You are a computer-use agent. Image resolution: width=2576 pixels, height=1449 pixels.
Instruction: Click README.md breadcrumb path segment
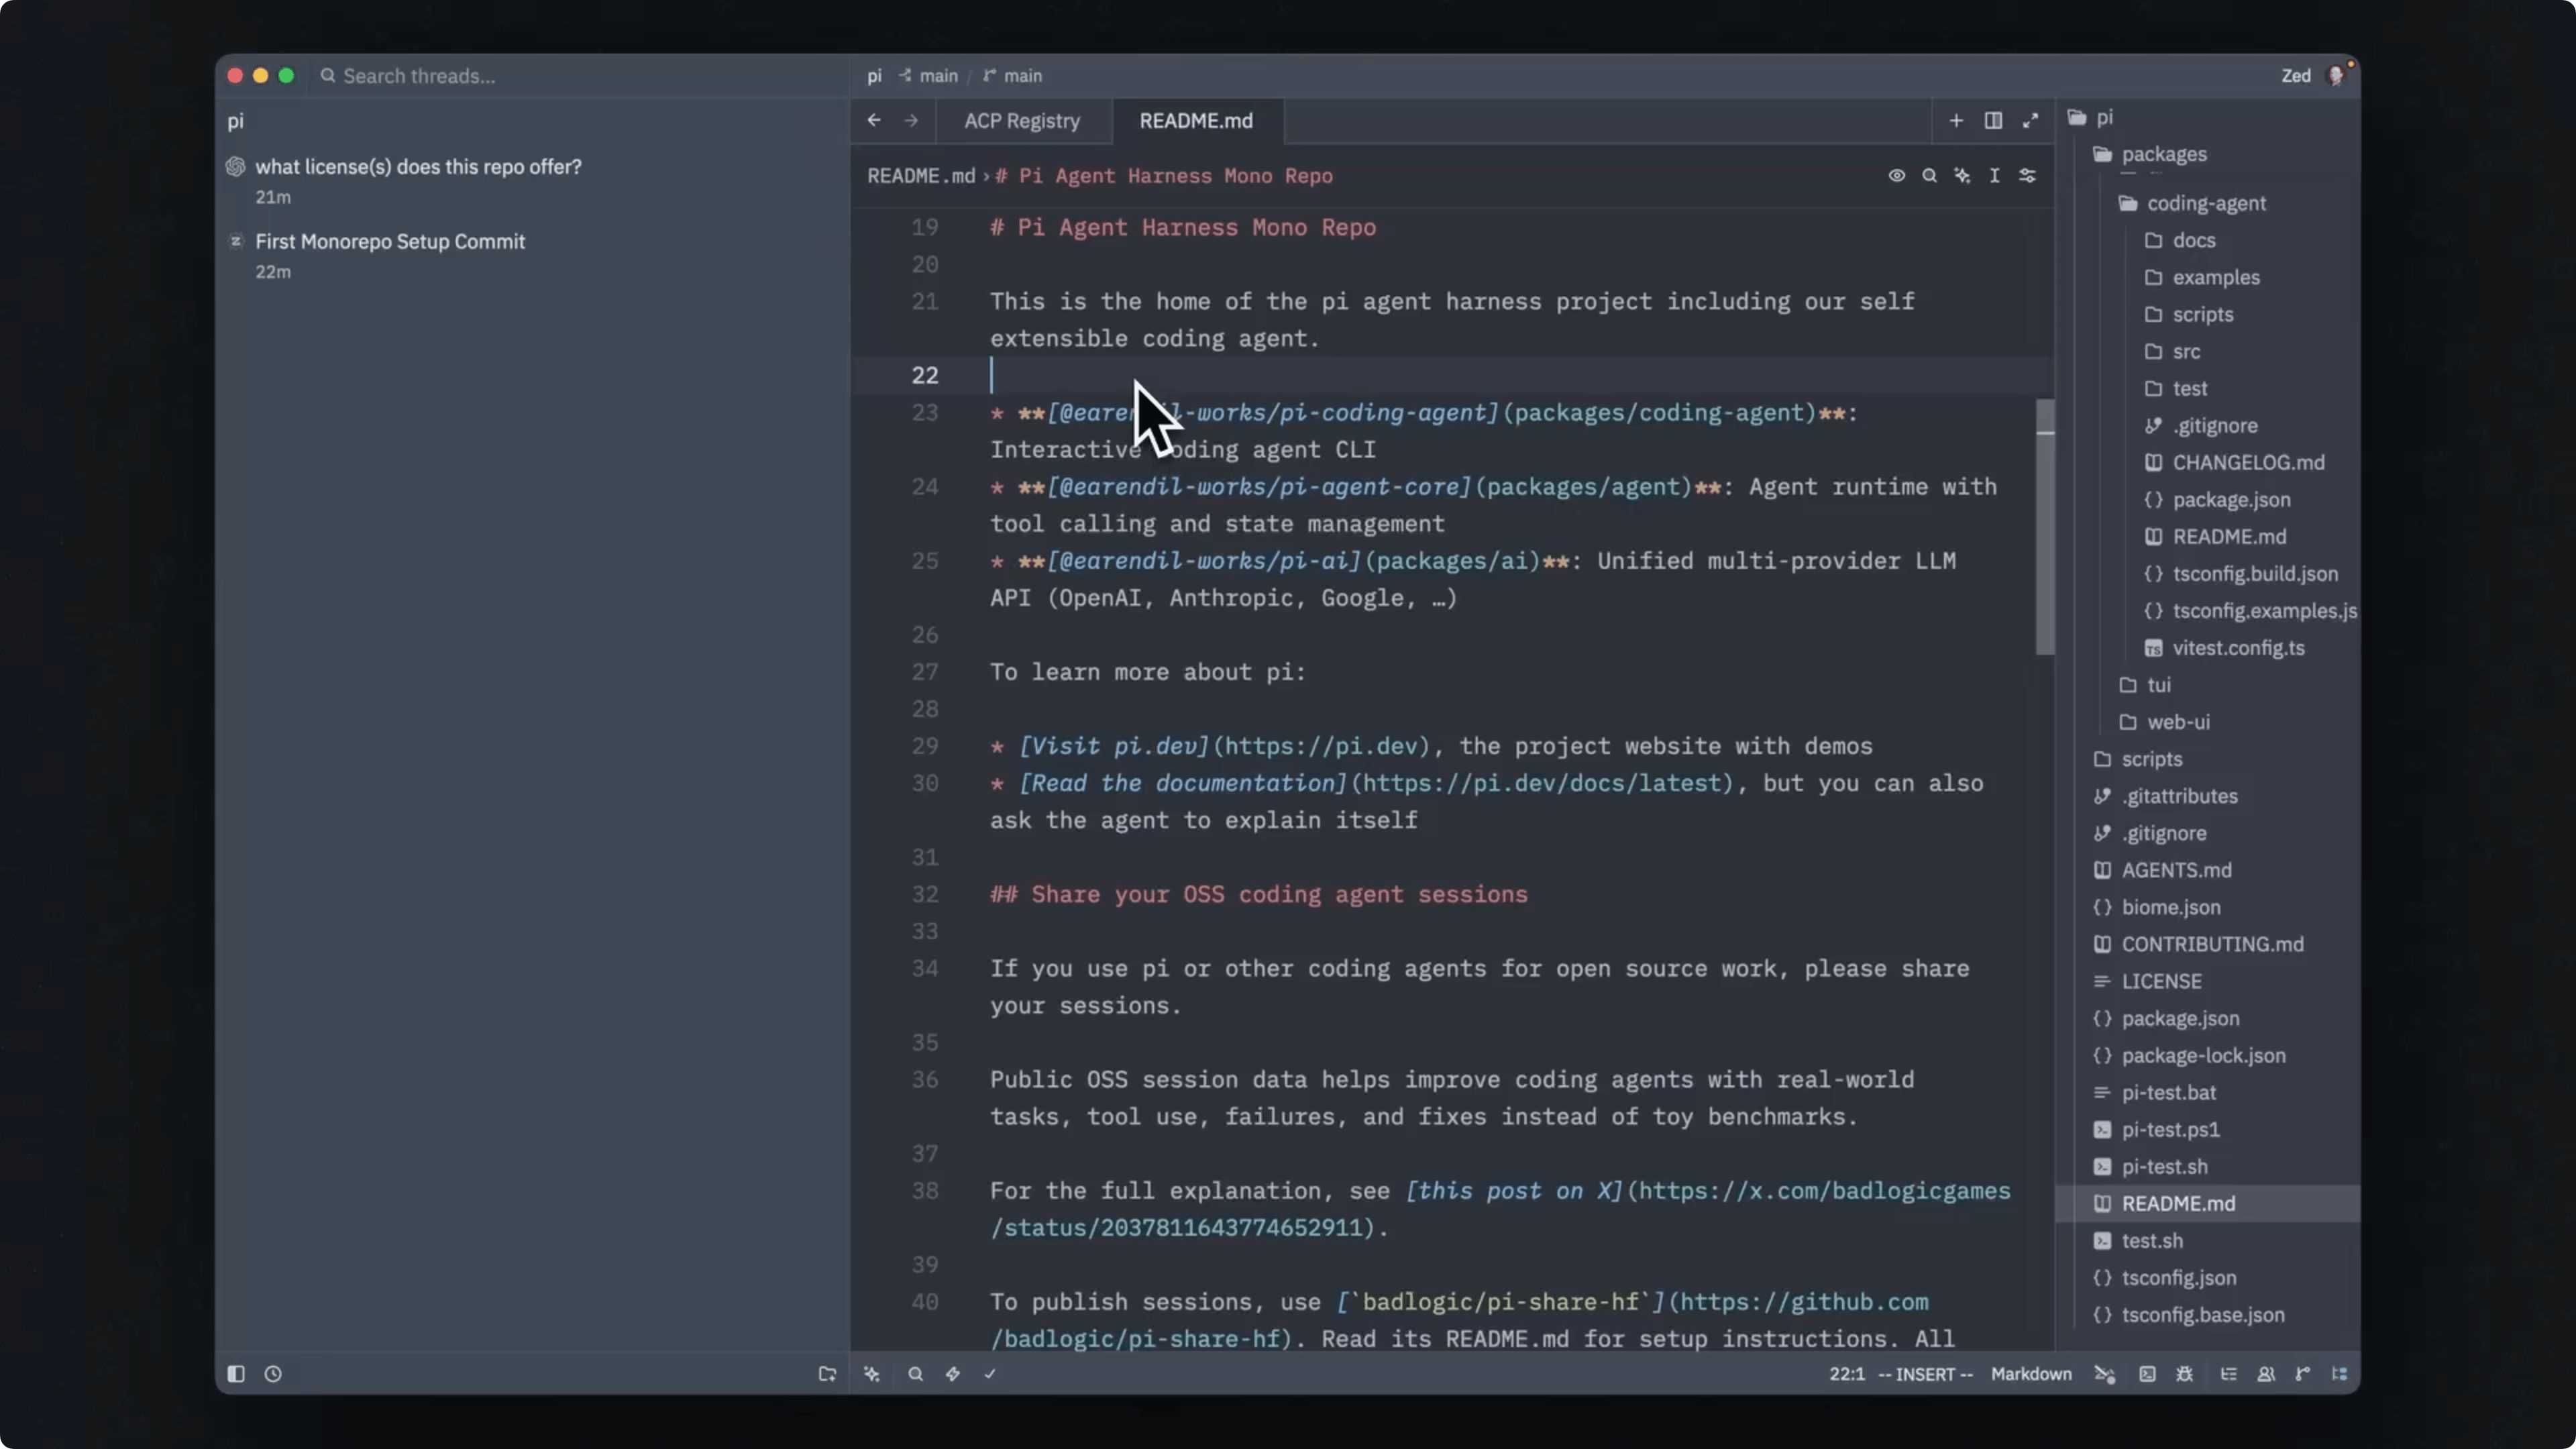click(x=920, y=176)
